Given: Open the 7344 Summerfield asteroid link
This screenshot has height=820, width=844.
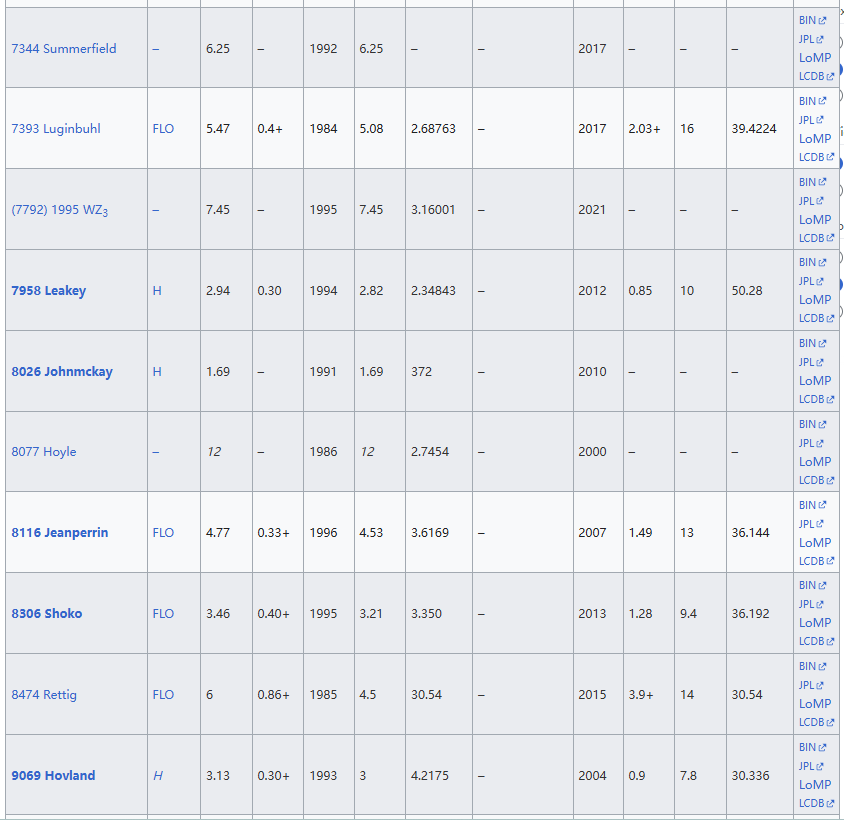Looking at the screenshot, I should point(64,48).
